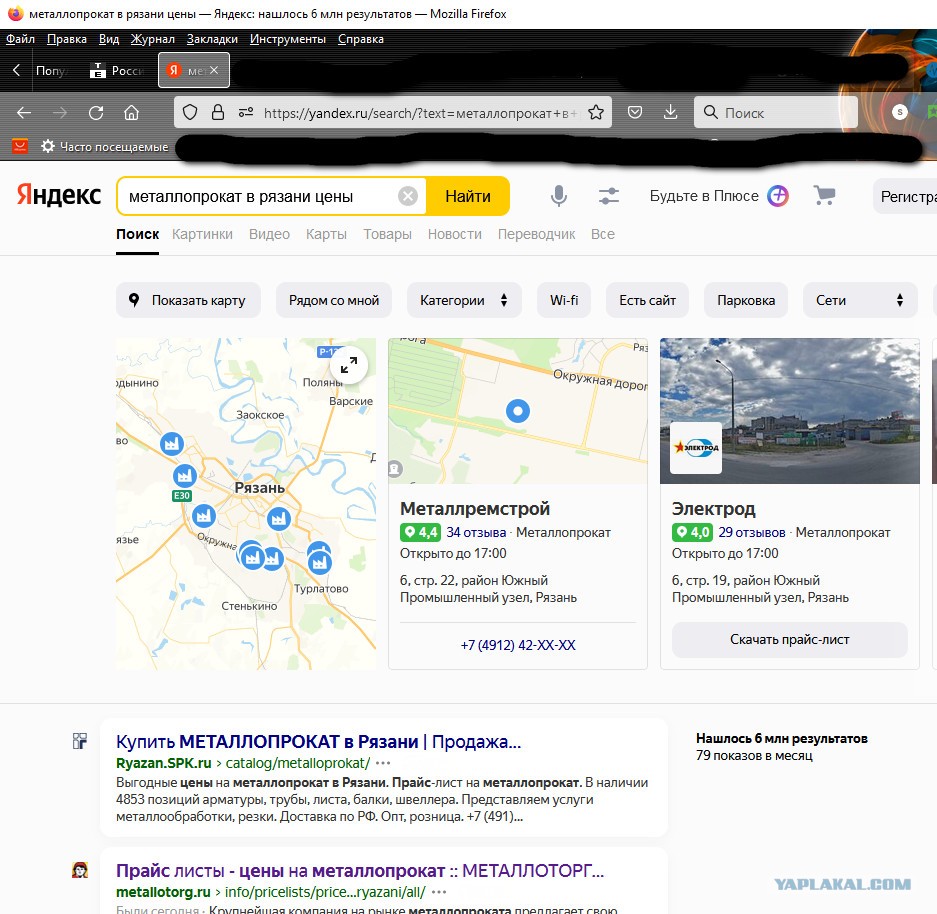This screenshot has height=914, width=937.
Task: Open Купить МЕТАЛЛОПРОКАТ в Рязани result
Action: (x=319, y=741)
